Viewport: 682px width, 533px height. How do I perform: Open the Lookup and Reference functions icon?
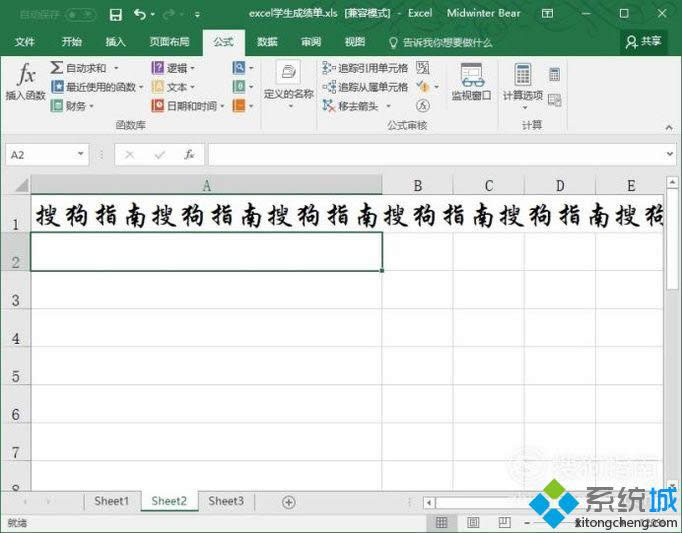point(239,67)
